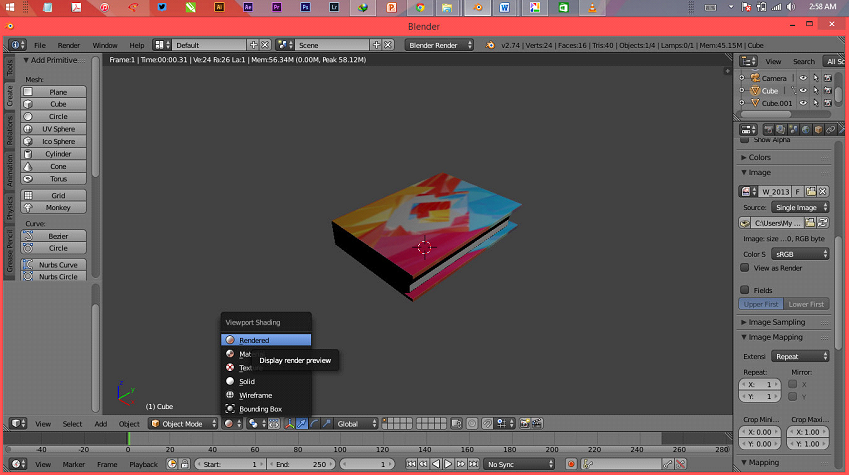Open the Object Mode dropdown

[x=183, y=424]
